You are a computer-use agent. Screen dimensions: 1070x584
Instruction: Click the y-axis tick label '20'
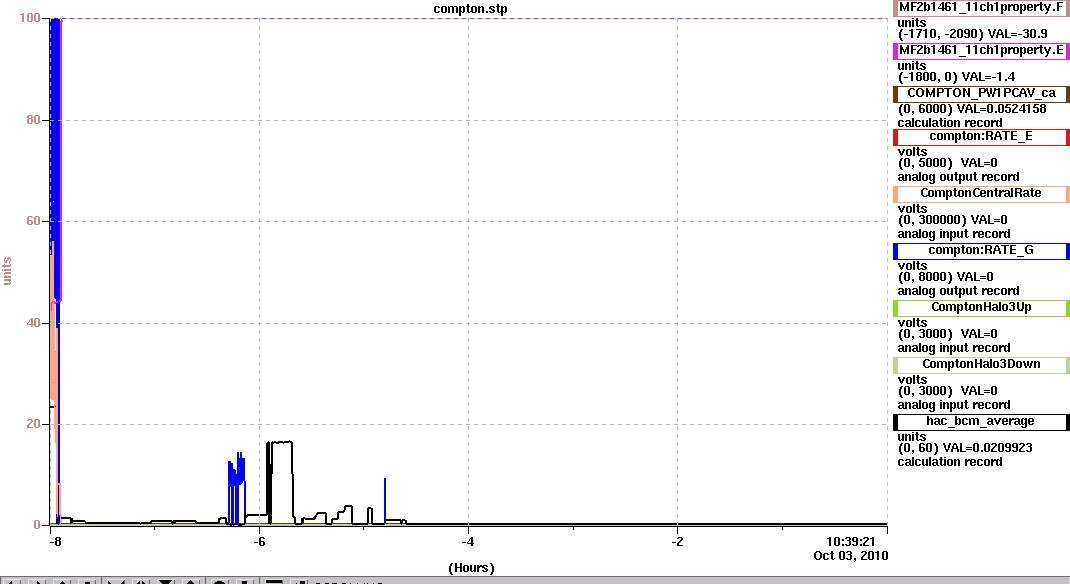point(33,424)
